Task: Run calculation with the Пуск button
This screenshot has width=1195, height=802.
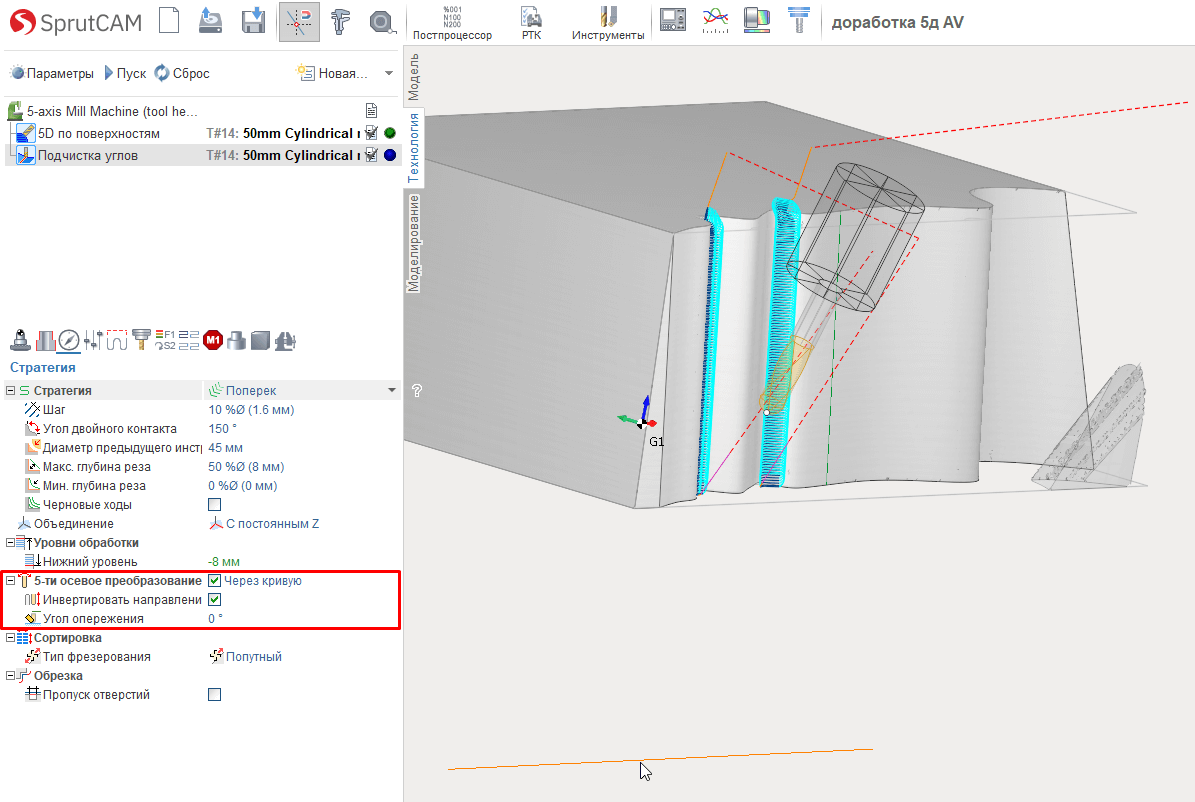Action: 125,73
